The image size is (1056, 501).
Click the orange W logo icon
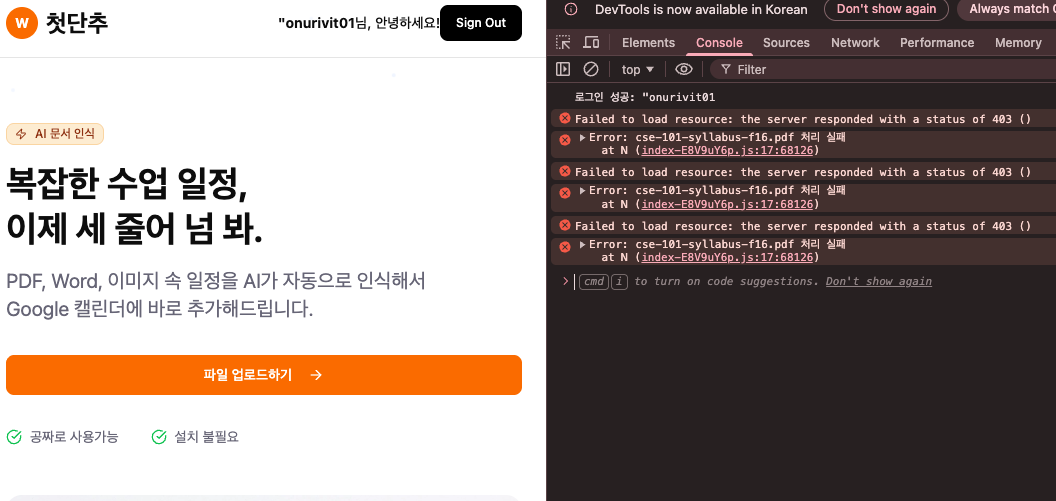22,23
